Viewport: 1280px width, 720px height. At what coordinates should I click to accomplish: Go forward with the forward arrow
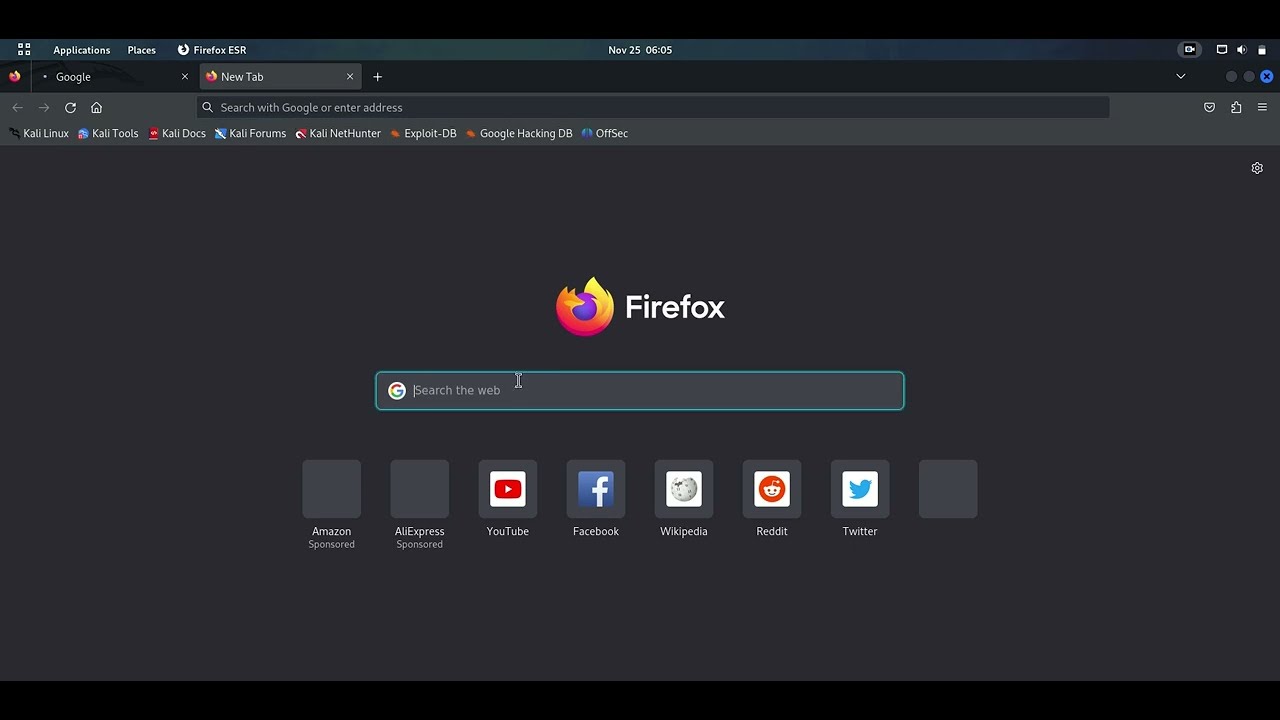44,107
